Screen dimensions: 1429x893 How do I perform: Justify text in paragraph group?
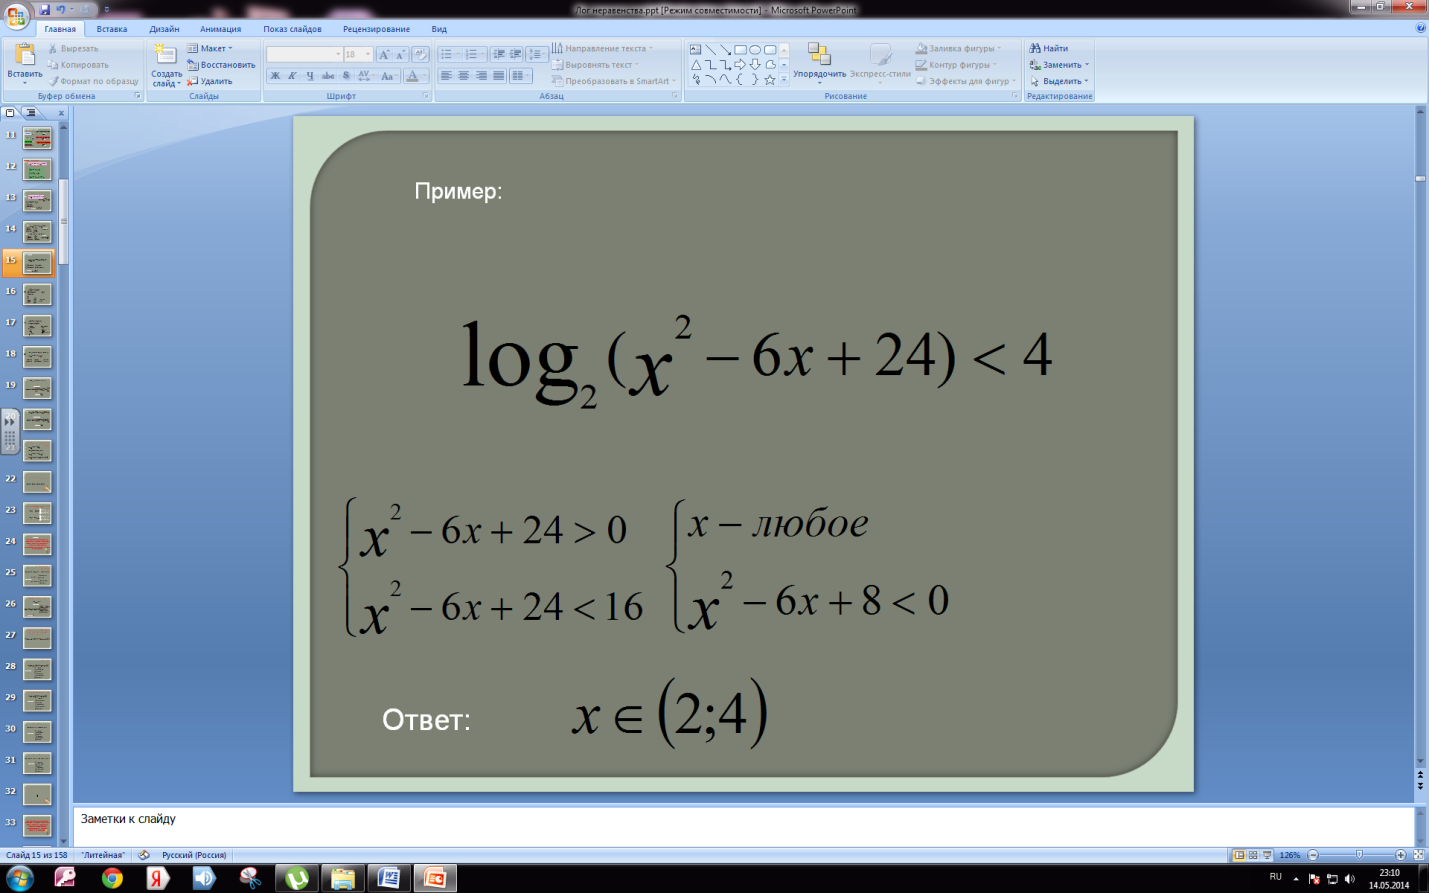(498, 76)
